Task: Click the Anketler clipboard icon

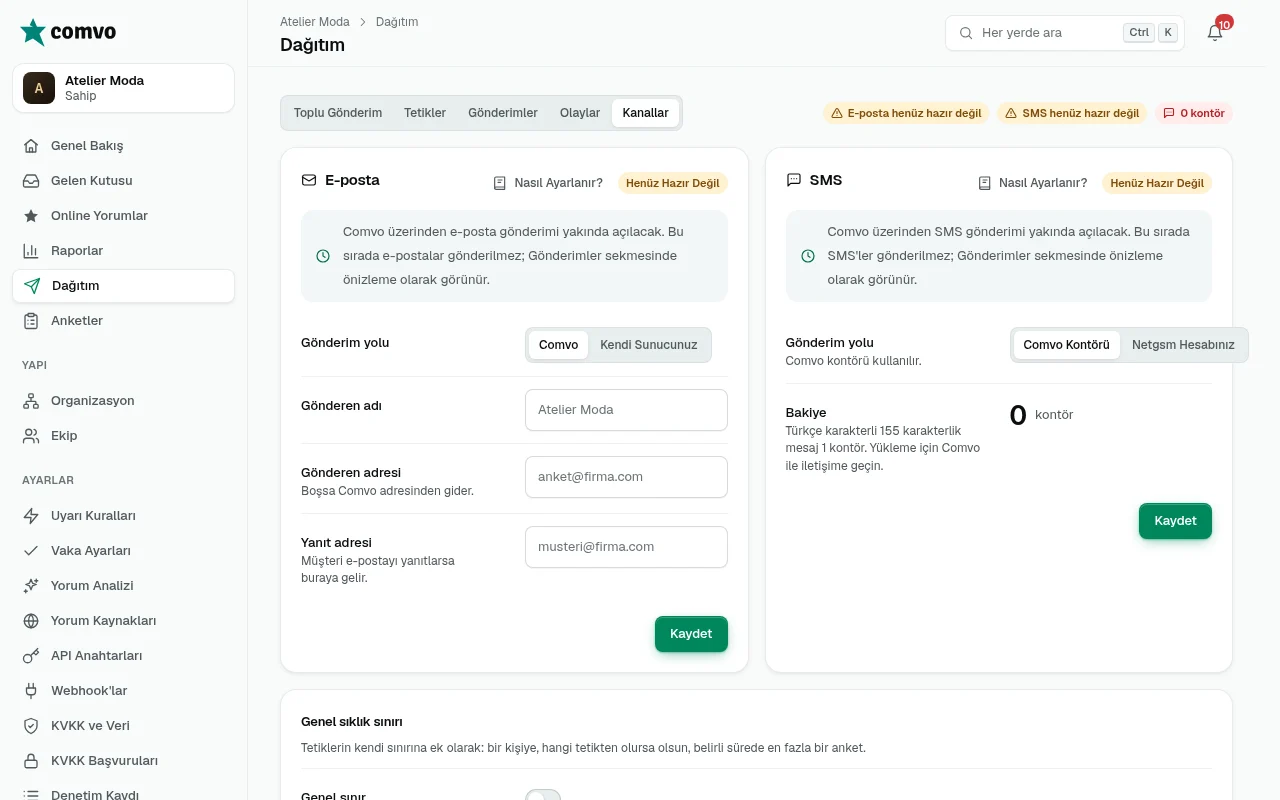Action: coord(31,321)
